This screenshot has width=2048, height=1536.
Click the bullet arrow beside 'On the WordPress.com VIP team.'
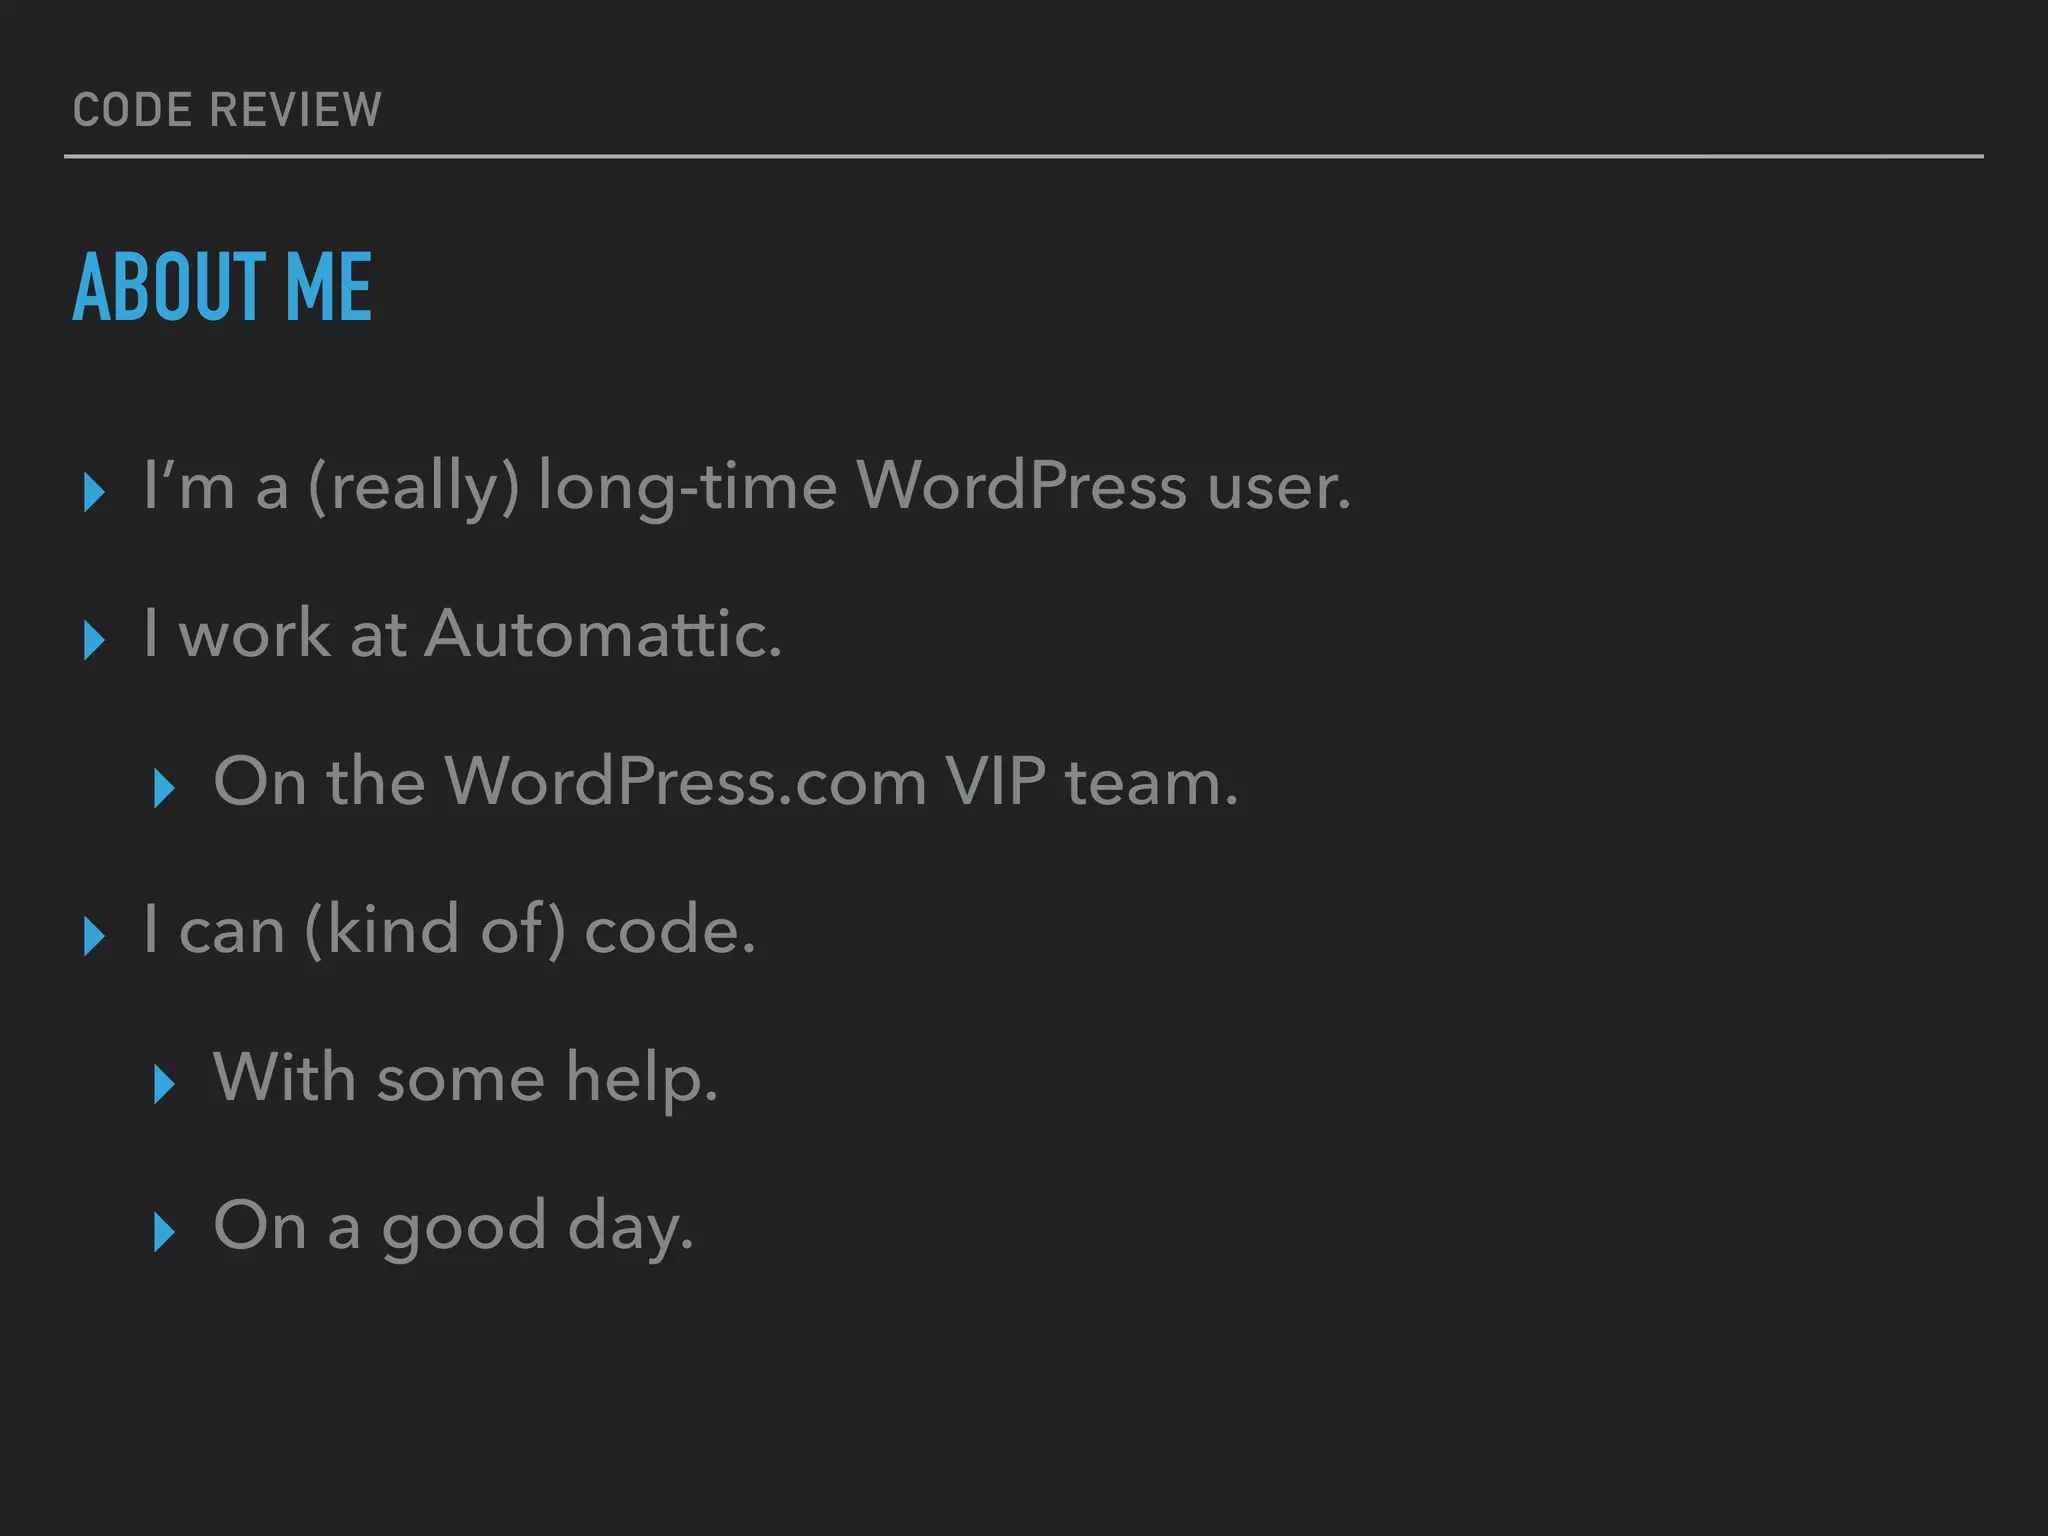point(165,788)
